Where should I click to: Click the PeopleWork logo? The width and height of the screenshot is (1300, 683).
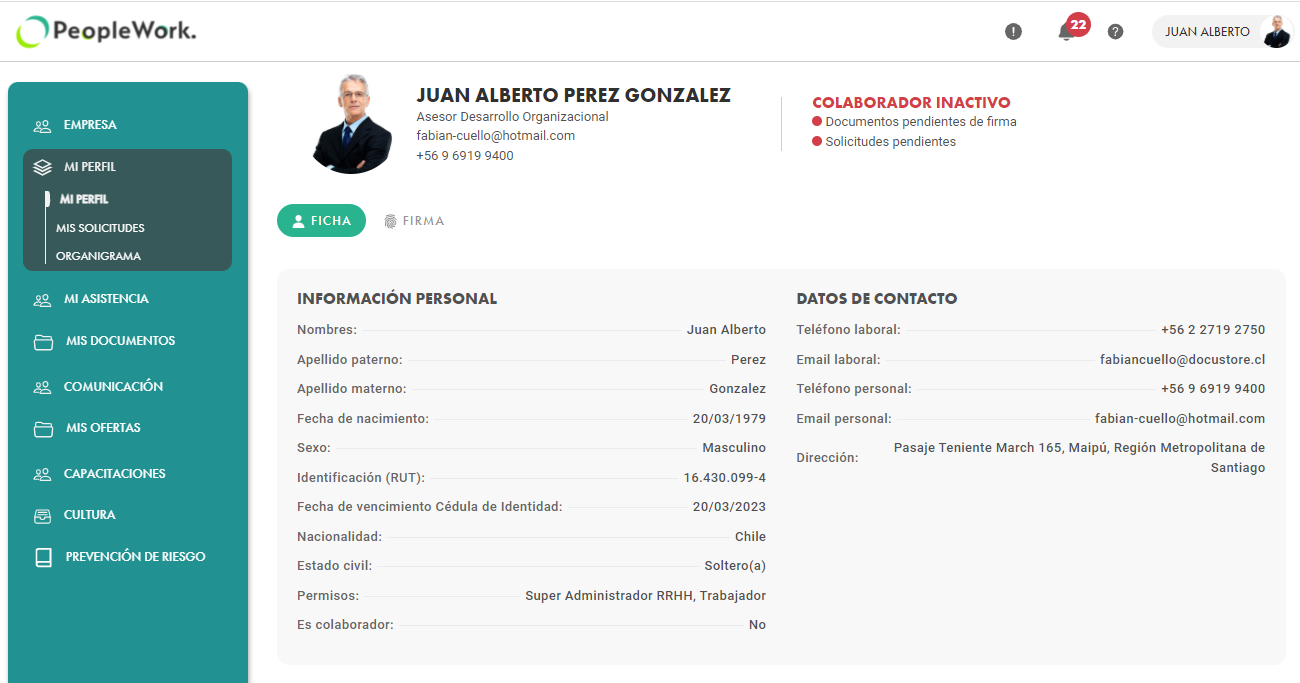pyautogui.click(x=106, y=32)
